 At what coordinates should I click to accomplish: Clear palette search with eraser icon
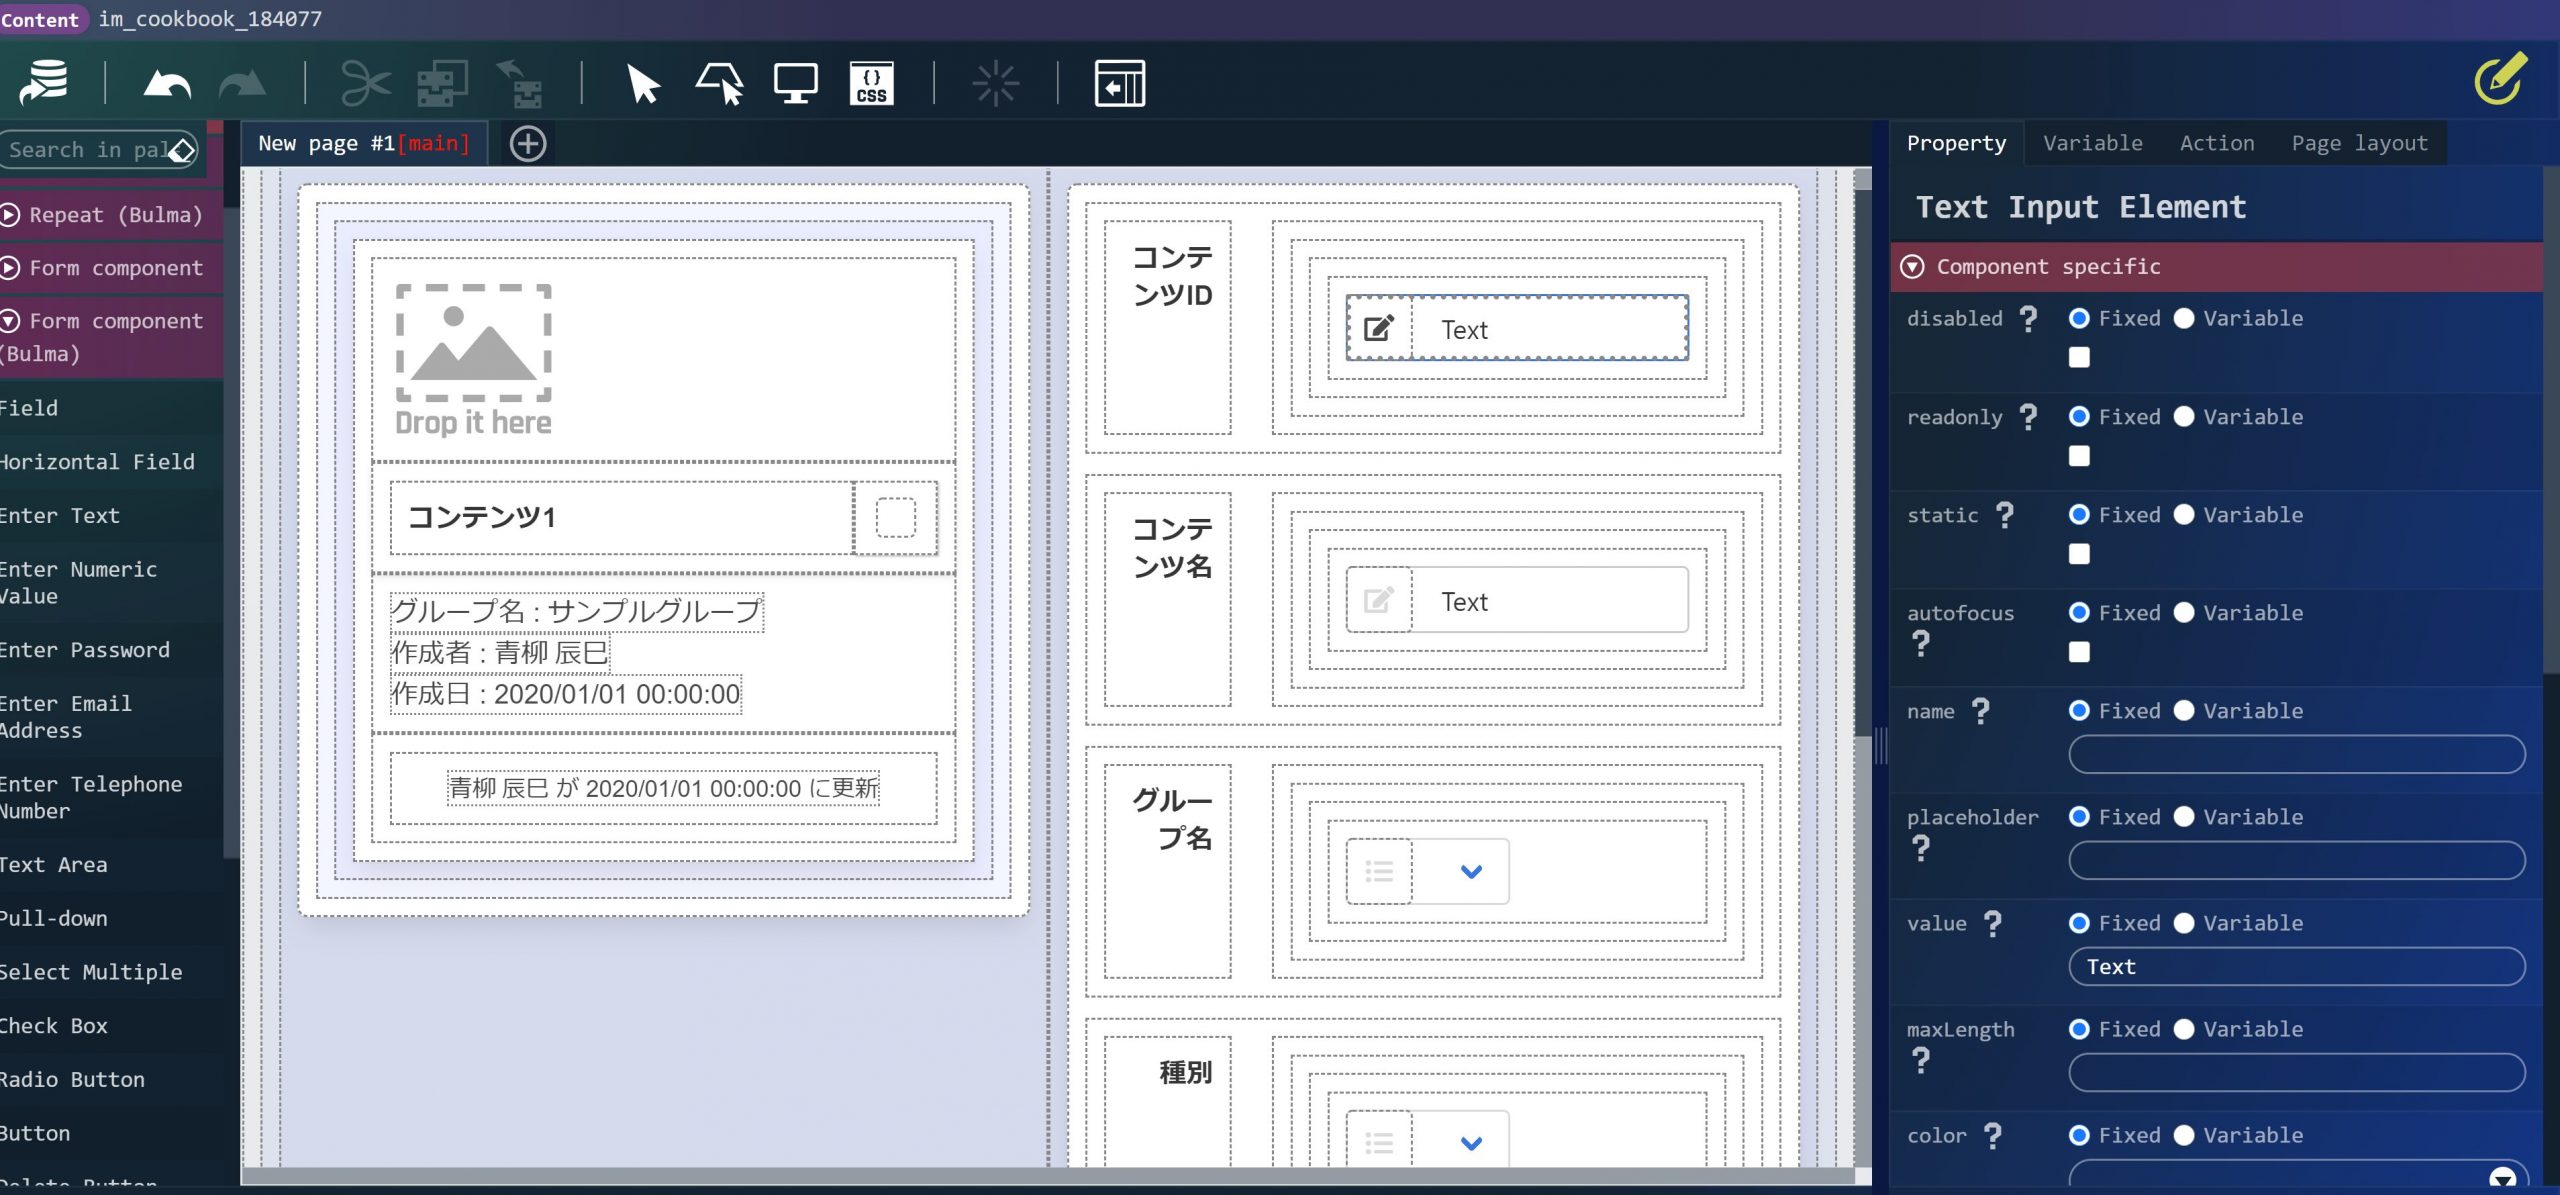(x=181, y=150)
